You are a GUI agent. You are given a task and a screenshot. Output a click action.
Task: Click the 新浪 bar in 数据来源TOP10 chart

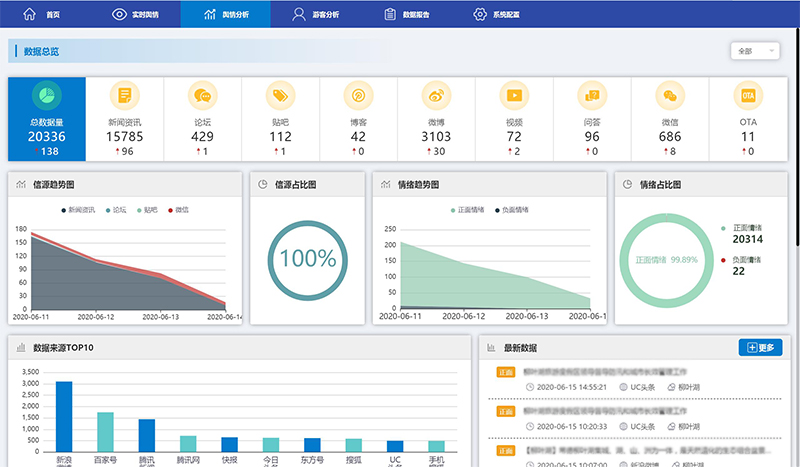64,416
